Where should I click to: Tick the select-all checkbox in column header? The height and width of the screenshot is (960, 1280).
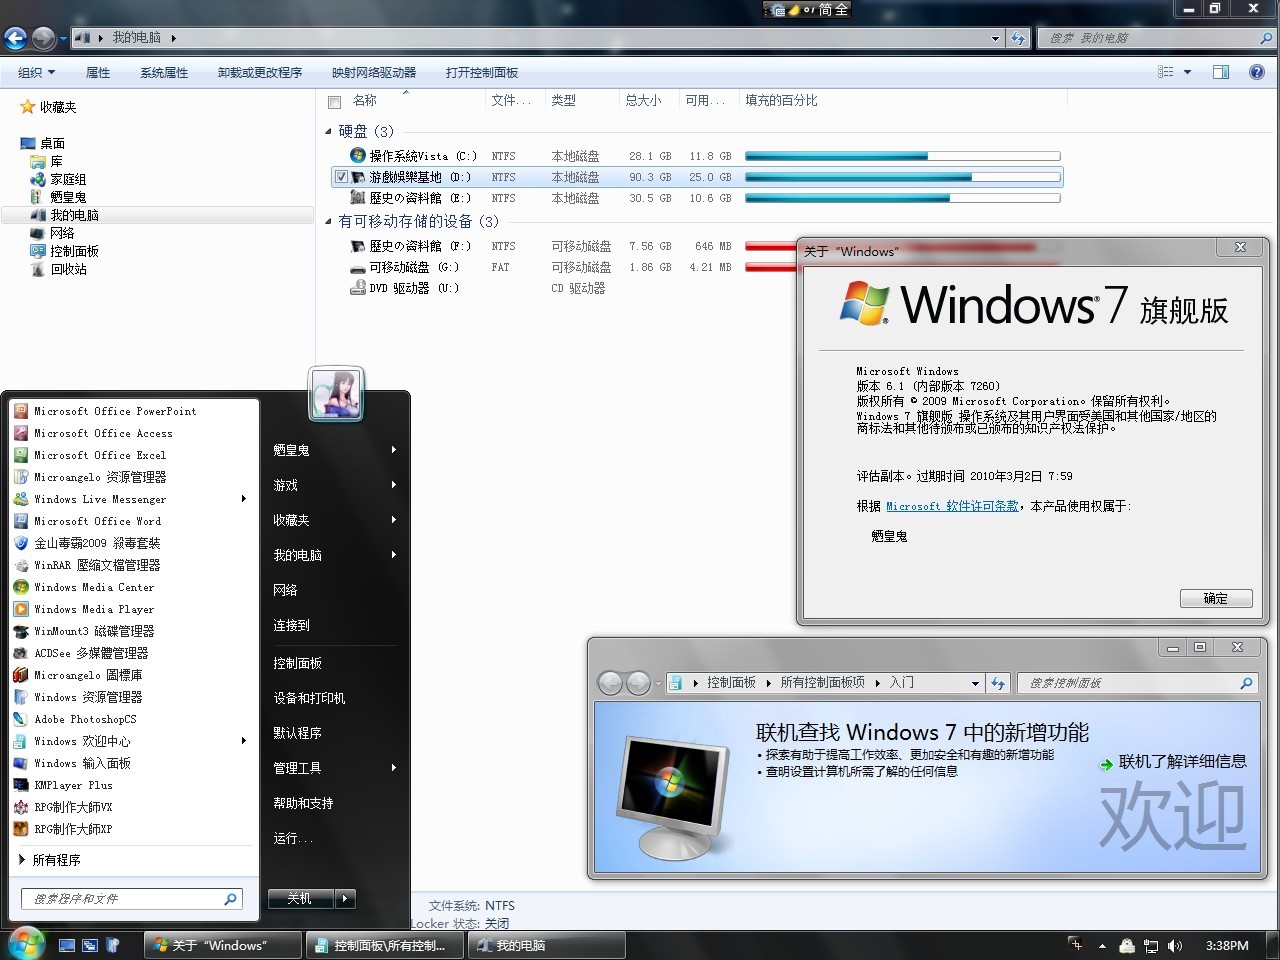(x=334, y=101)
